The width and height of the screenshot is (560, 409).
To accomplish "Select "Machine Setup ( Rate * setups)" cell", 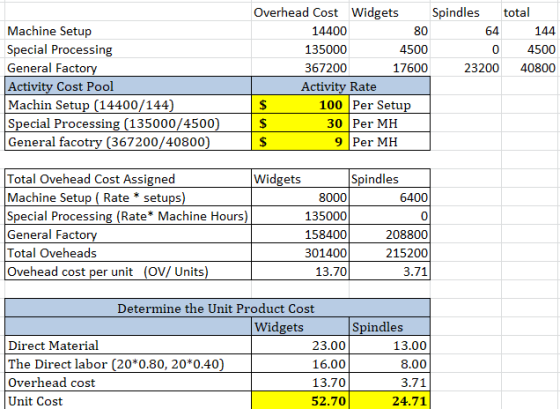I will tap(128, 197).
